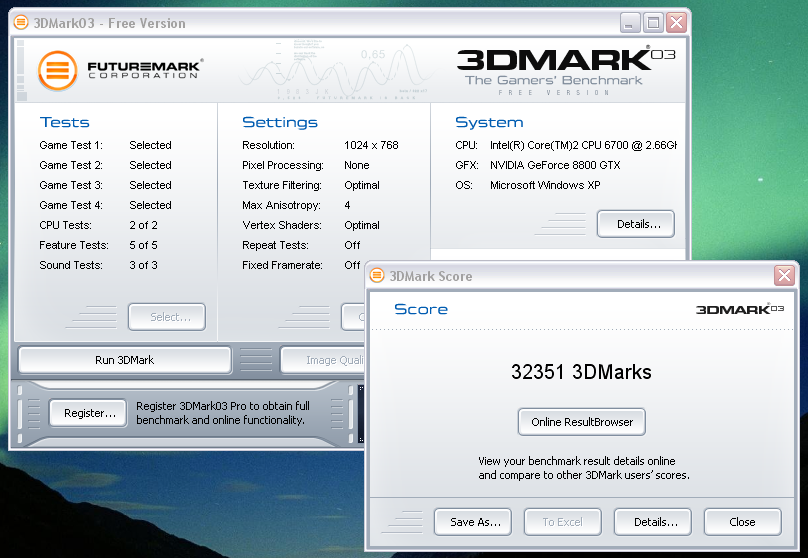Click the '3DMark Score' dialog title text
Image resolution: width=808 pixels, height=558 pixels.
point(431,276)
